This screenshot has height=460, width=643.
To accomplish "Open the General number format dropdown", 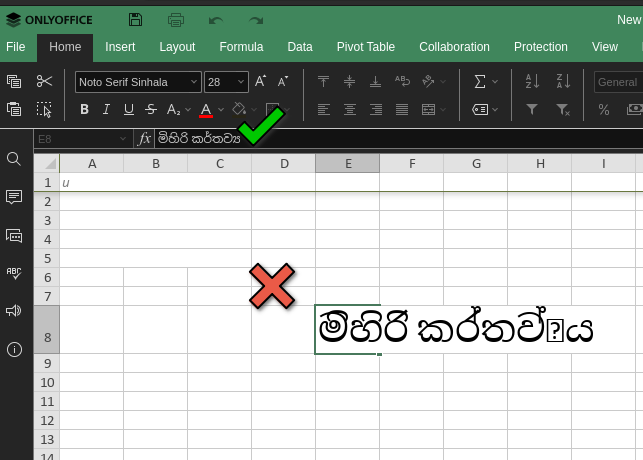I will tap(618, 82).
